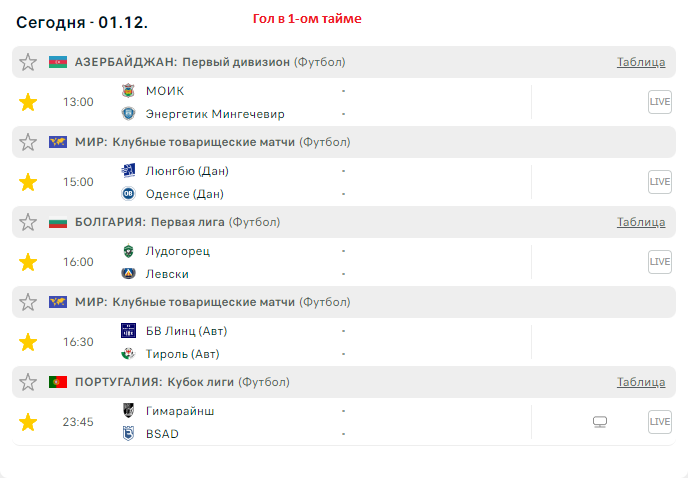Screen dimensions: 688x478
Task: Open Таблица link for Азербайджан Первый дивизион
Action: coord(641,62)
